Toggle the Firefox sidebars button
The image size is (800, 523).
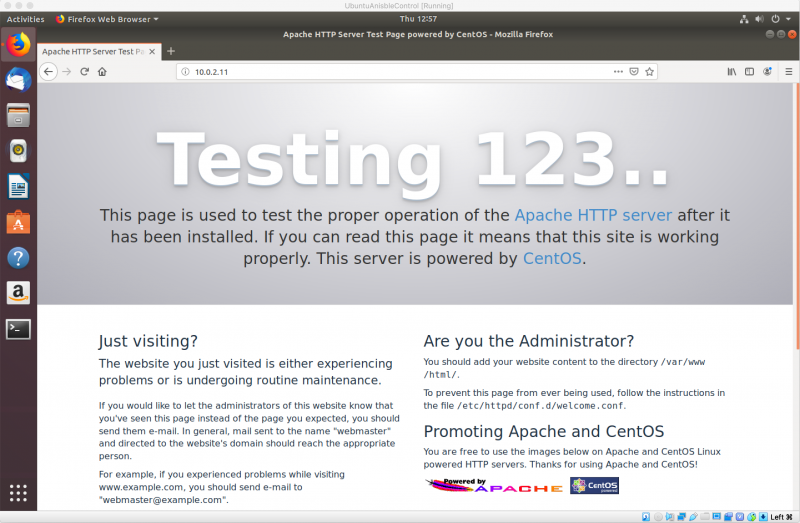tap(749, 72)
